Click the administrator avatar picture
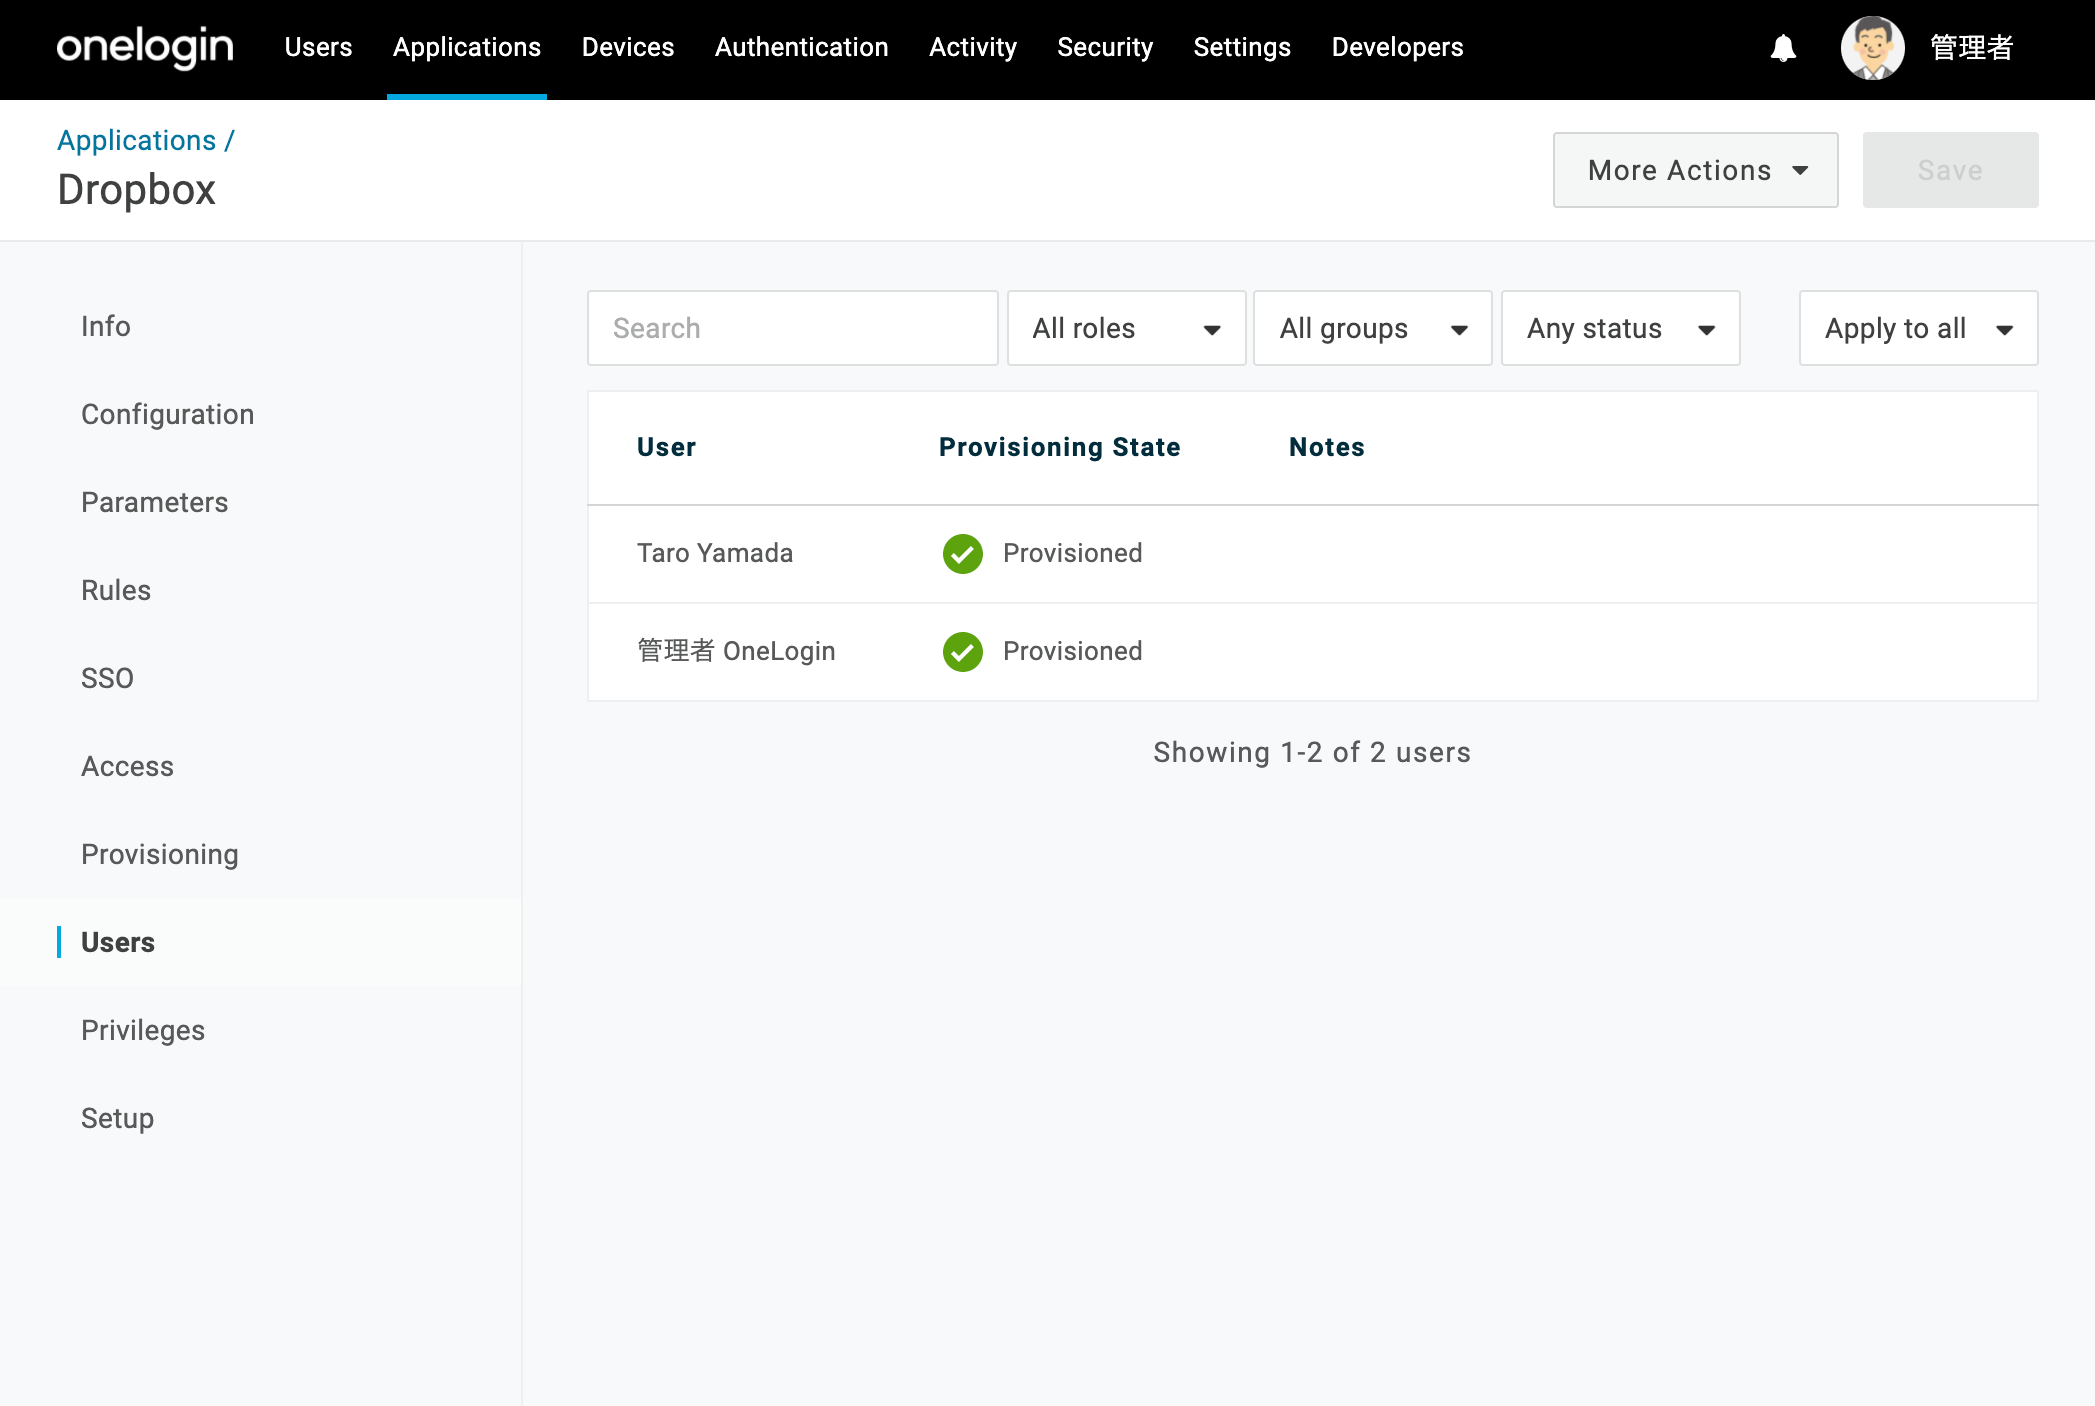This screenshot has height=1406, width=2095. coord(1872,48)
